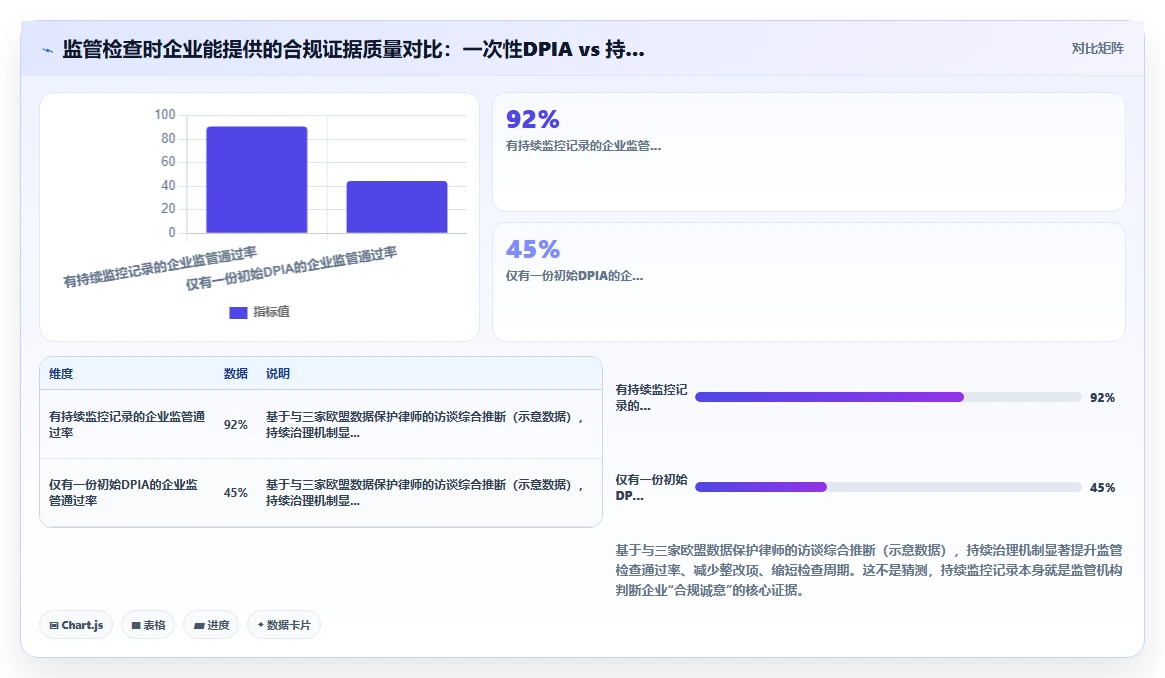Click chart axis label 仅有一份初始DPIA的企业监管通过率

pos(291,268)
